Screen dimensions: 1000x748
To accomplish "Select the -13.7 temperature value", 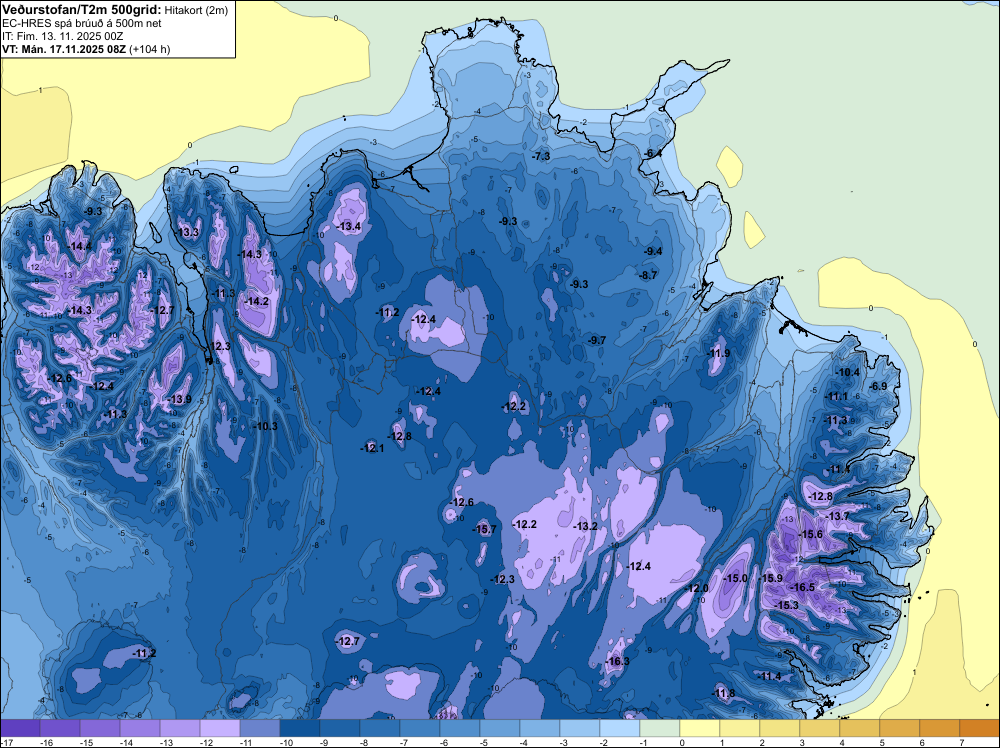I will click(838, 516).
